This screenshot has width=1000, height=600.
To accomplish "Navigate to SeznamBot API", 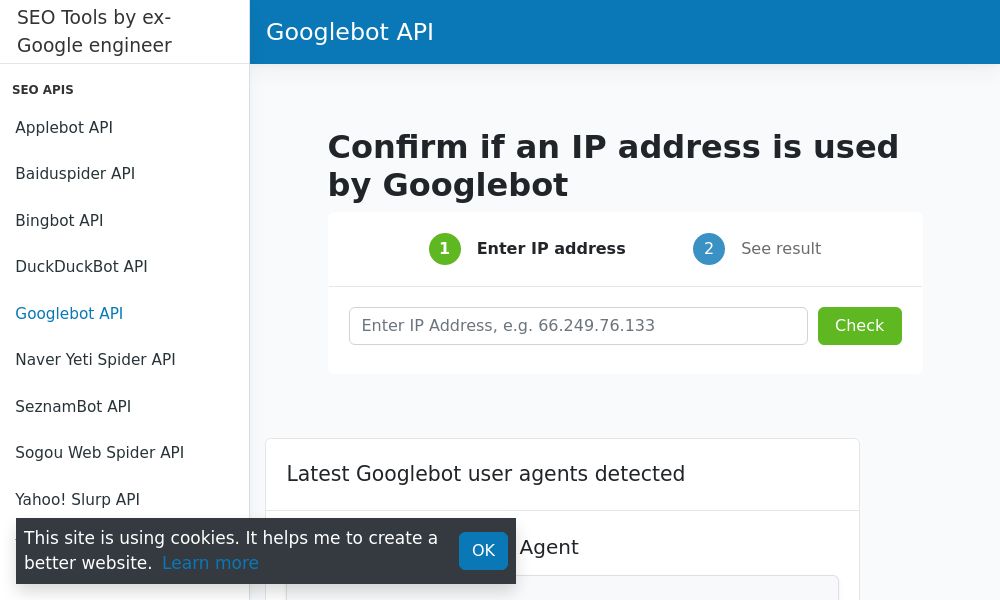I will click(73, 407).
